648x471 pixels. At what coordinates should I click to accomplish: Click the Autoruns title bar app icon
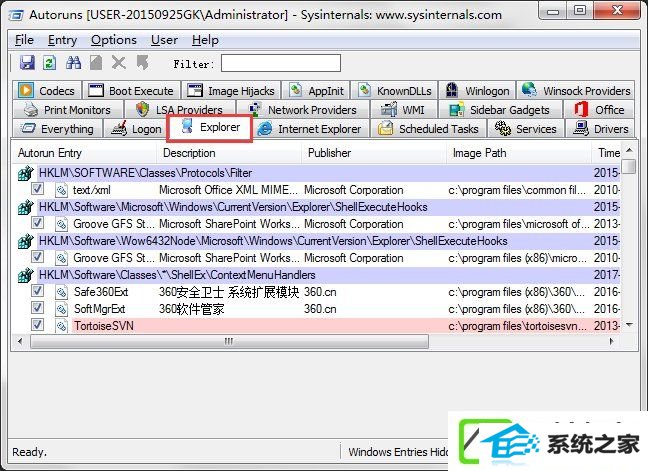tap(16, 15)
